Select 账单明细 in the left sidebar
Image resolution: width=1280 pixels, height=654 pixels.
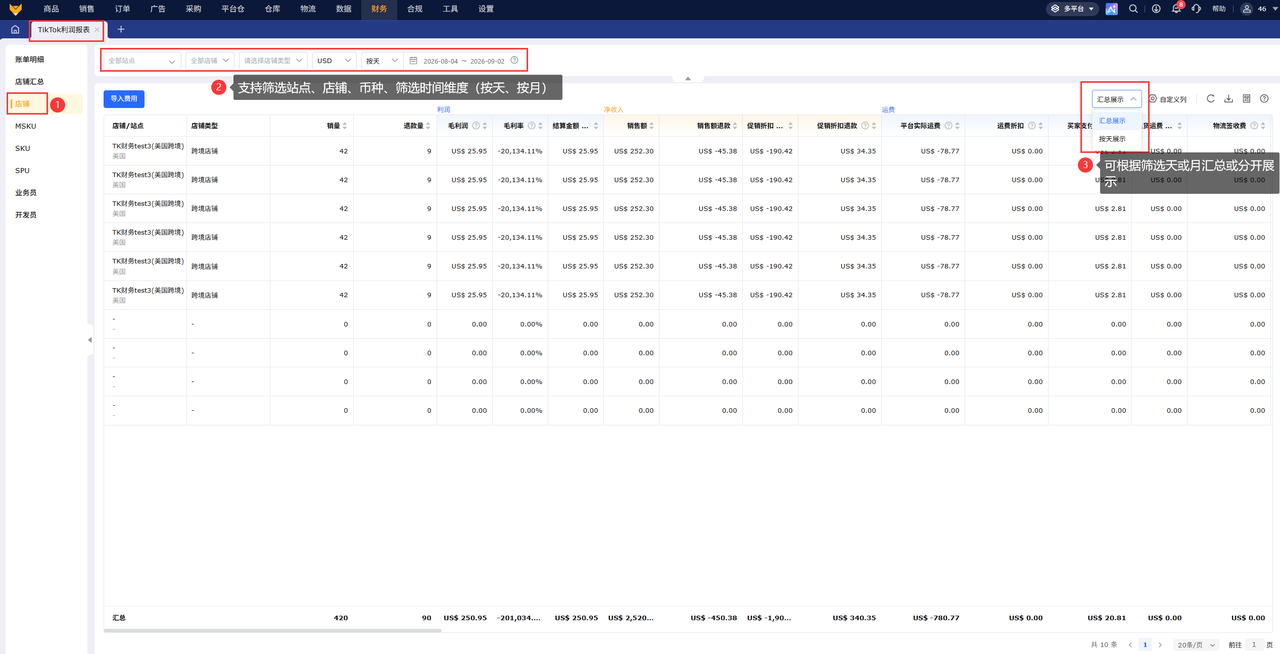29,59
